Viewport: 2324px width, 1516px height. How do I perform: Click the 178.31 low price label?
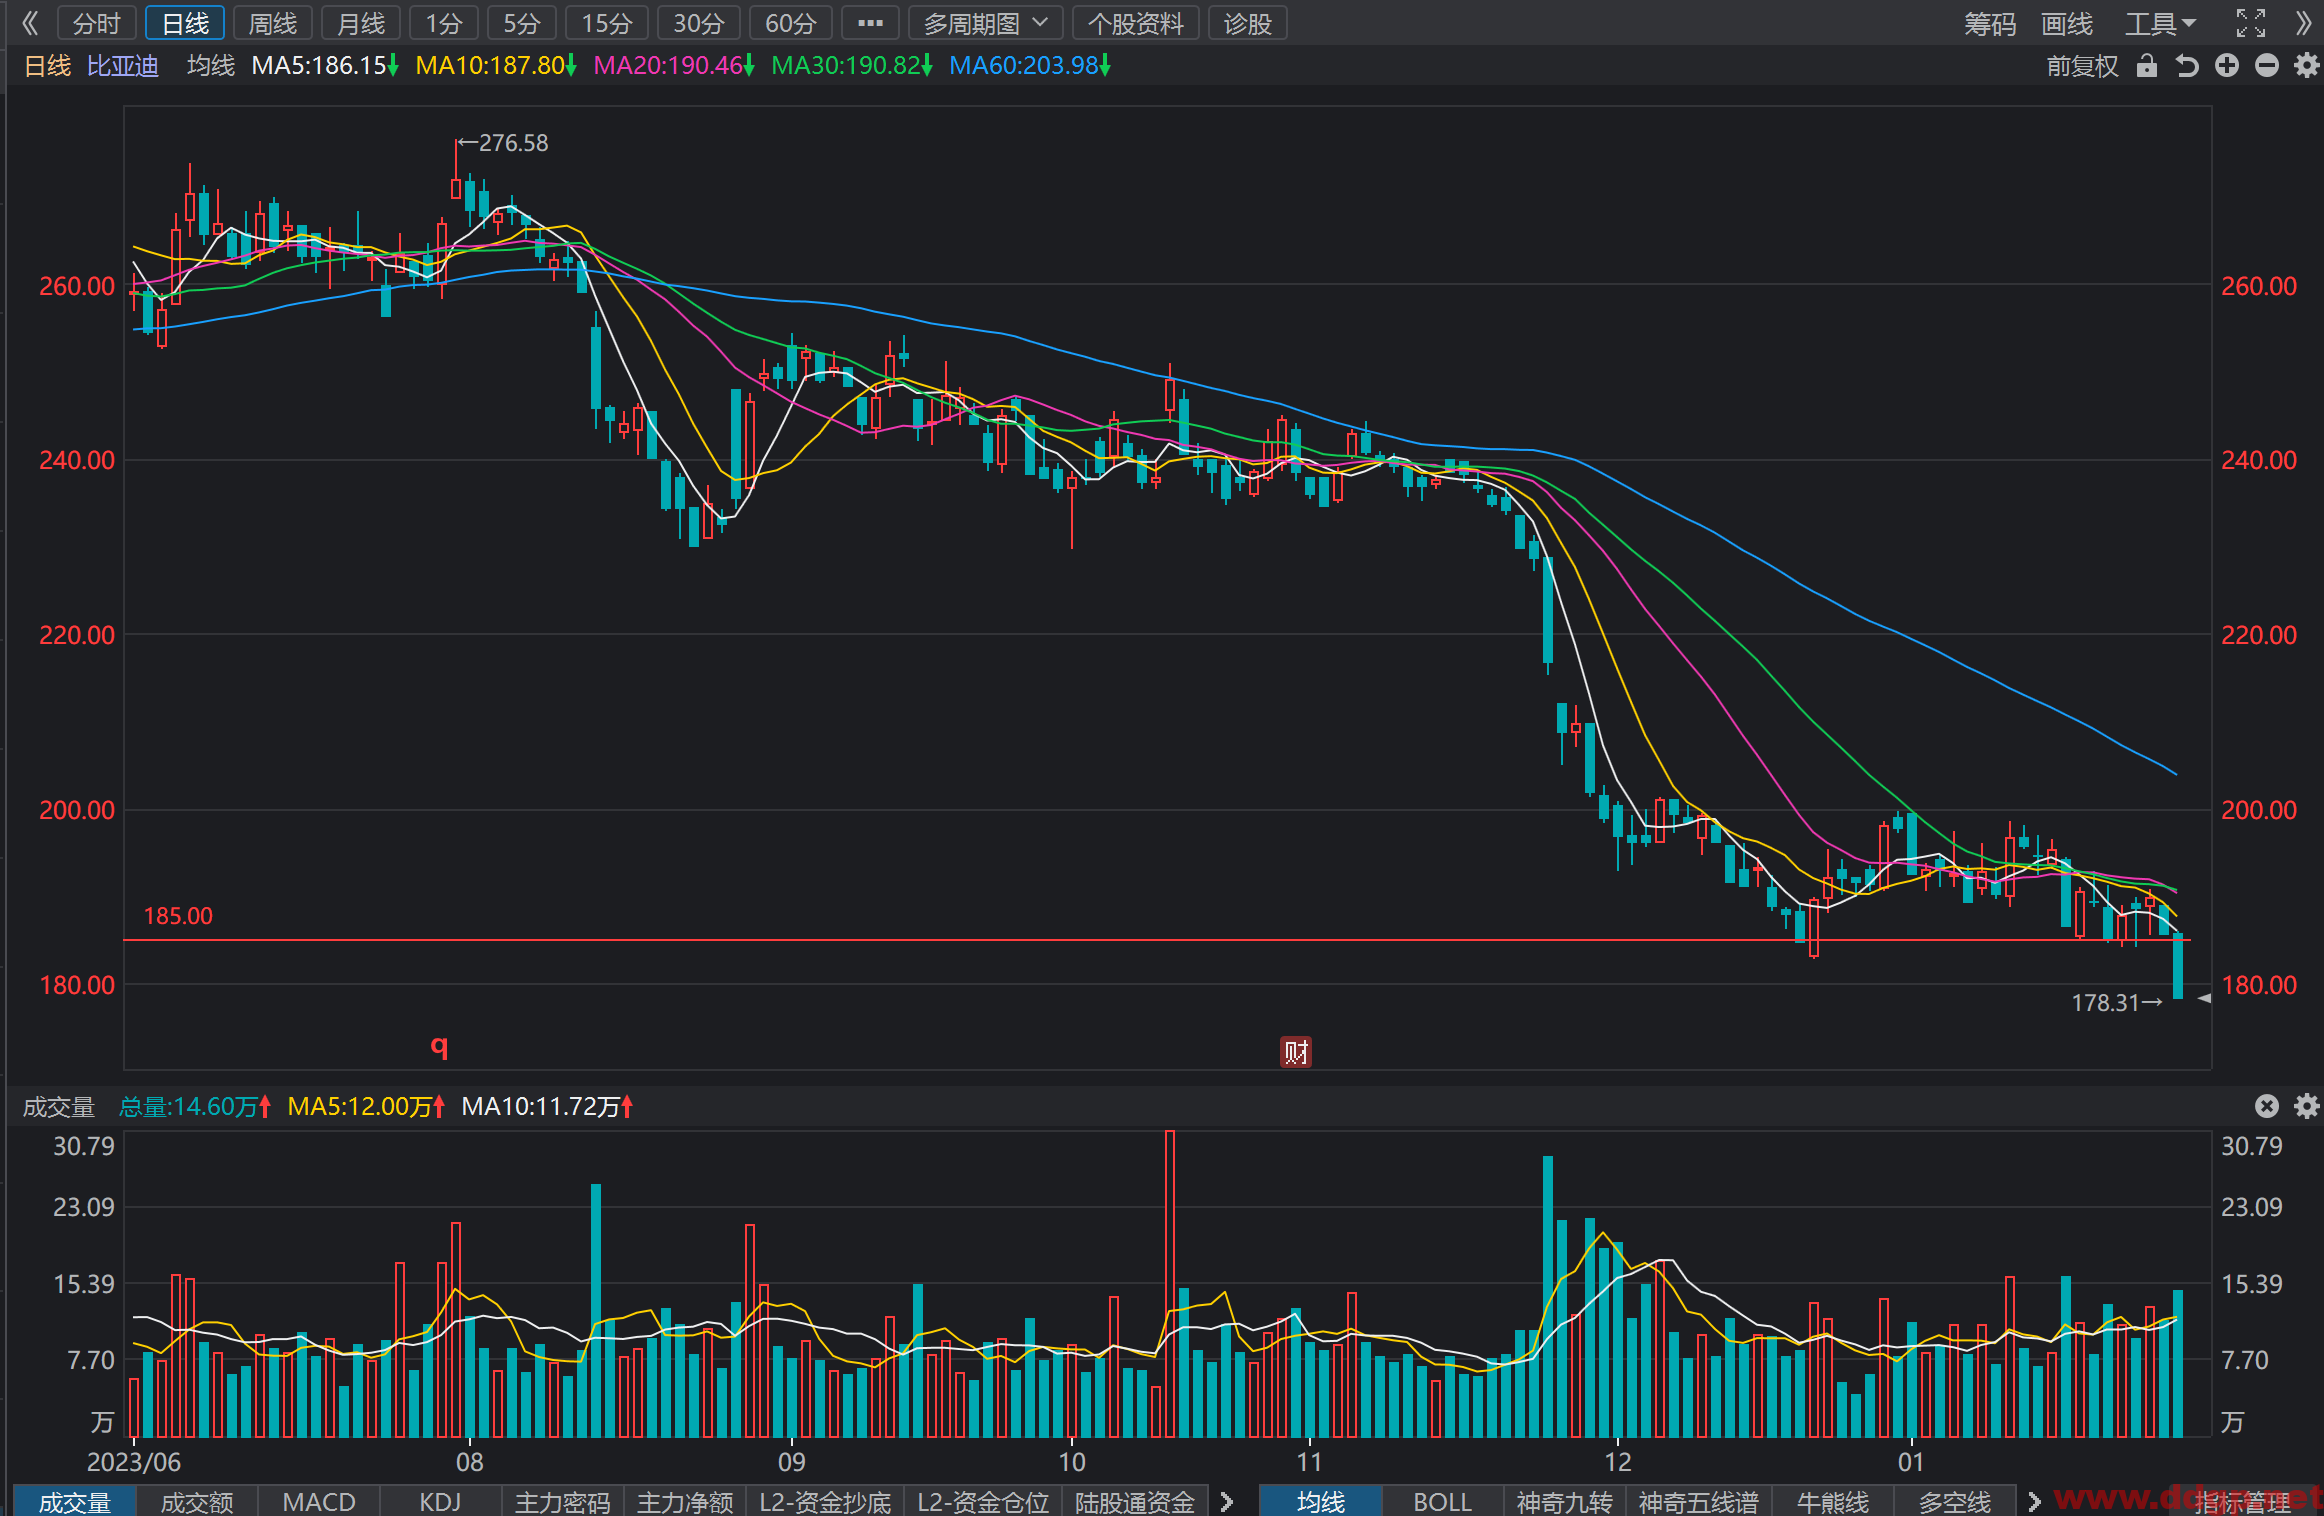pyautogui.click(x=2105, y=1002)
